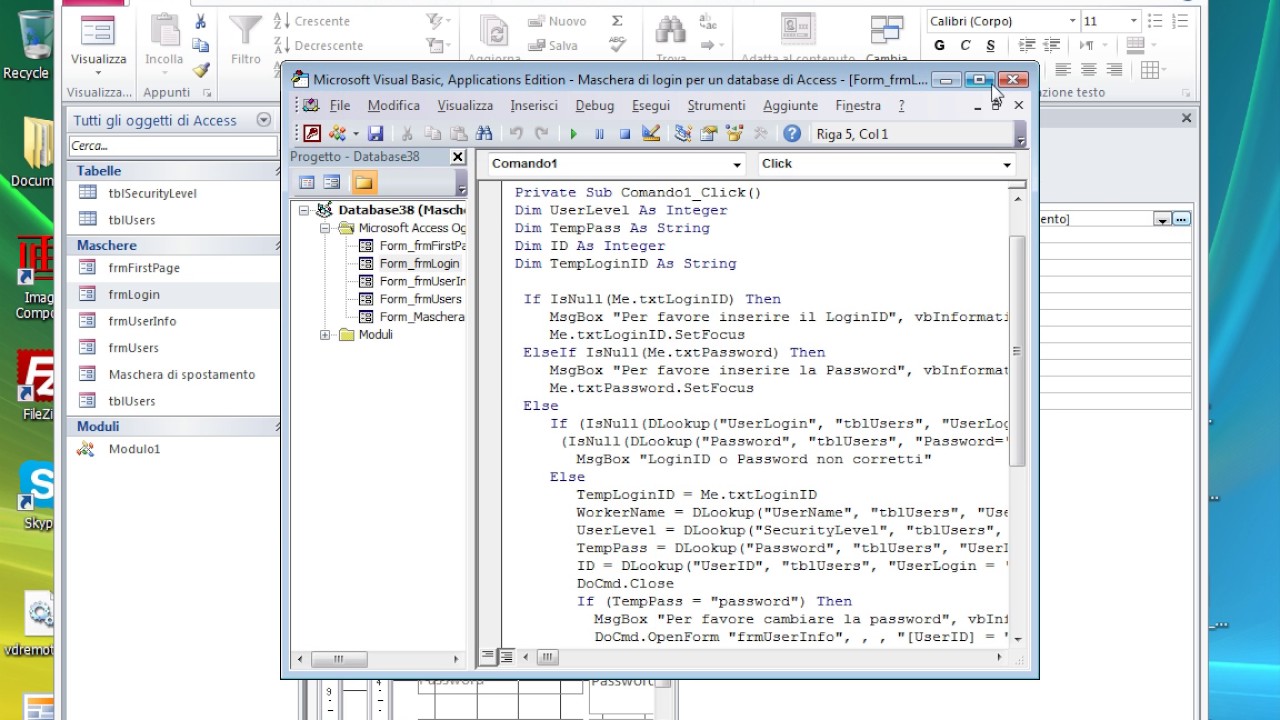The height and width of the screenshot is (720, 1280).
Task: Toggle Folders icon in Project pane
Action: (363, 182)
